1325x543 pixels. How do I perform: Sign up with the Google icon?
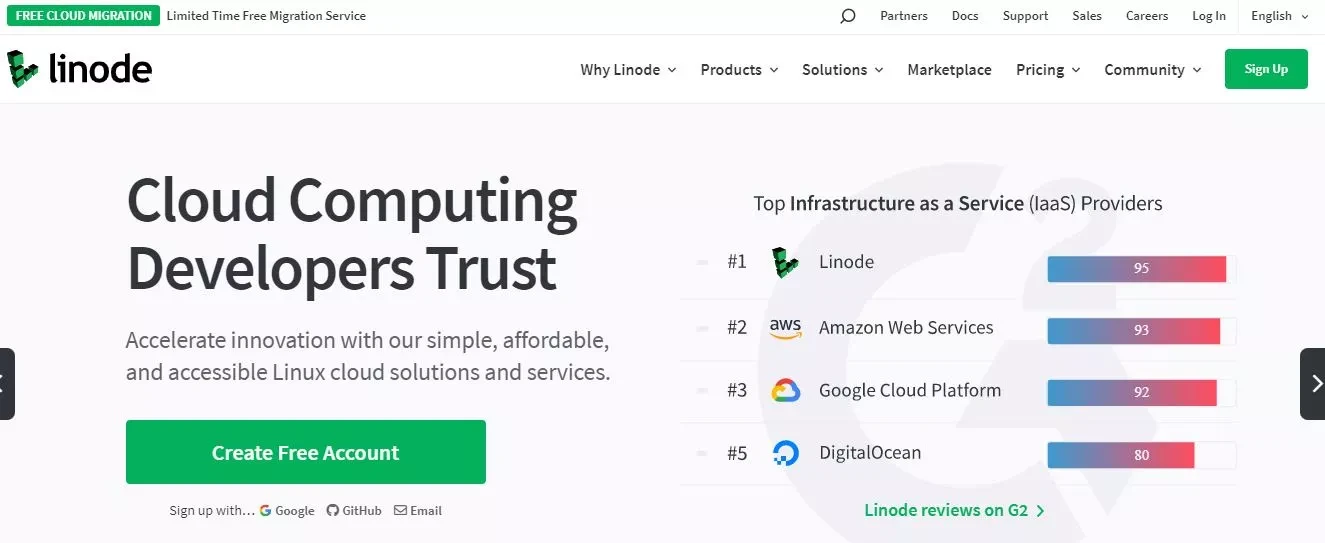265,510
